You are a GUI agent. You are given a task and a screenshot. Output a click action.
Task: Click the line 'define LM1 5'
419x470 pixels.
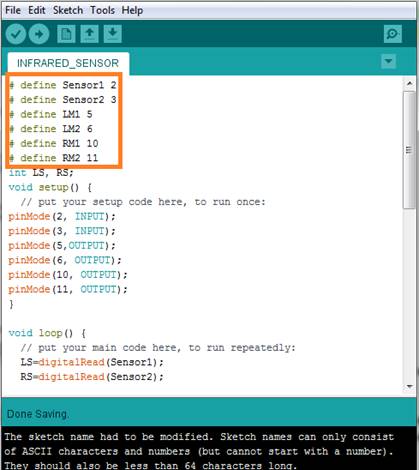(51, 114)
